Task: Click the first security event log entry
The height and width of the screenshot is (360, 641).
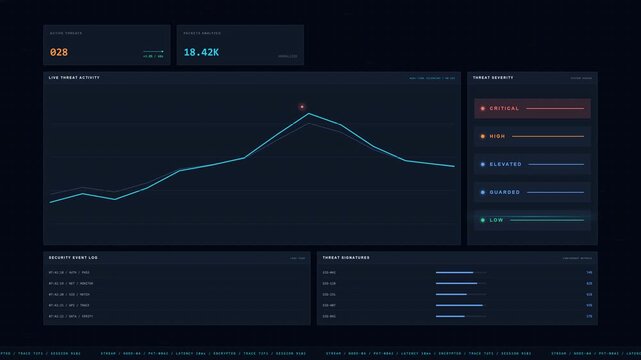Action: pos(69,273)
